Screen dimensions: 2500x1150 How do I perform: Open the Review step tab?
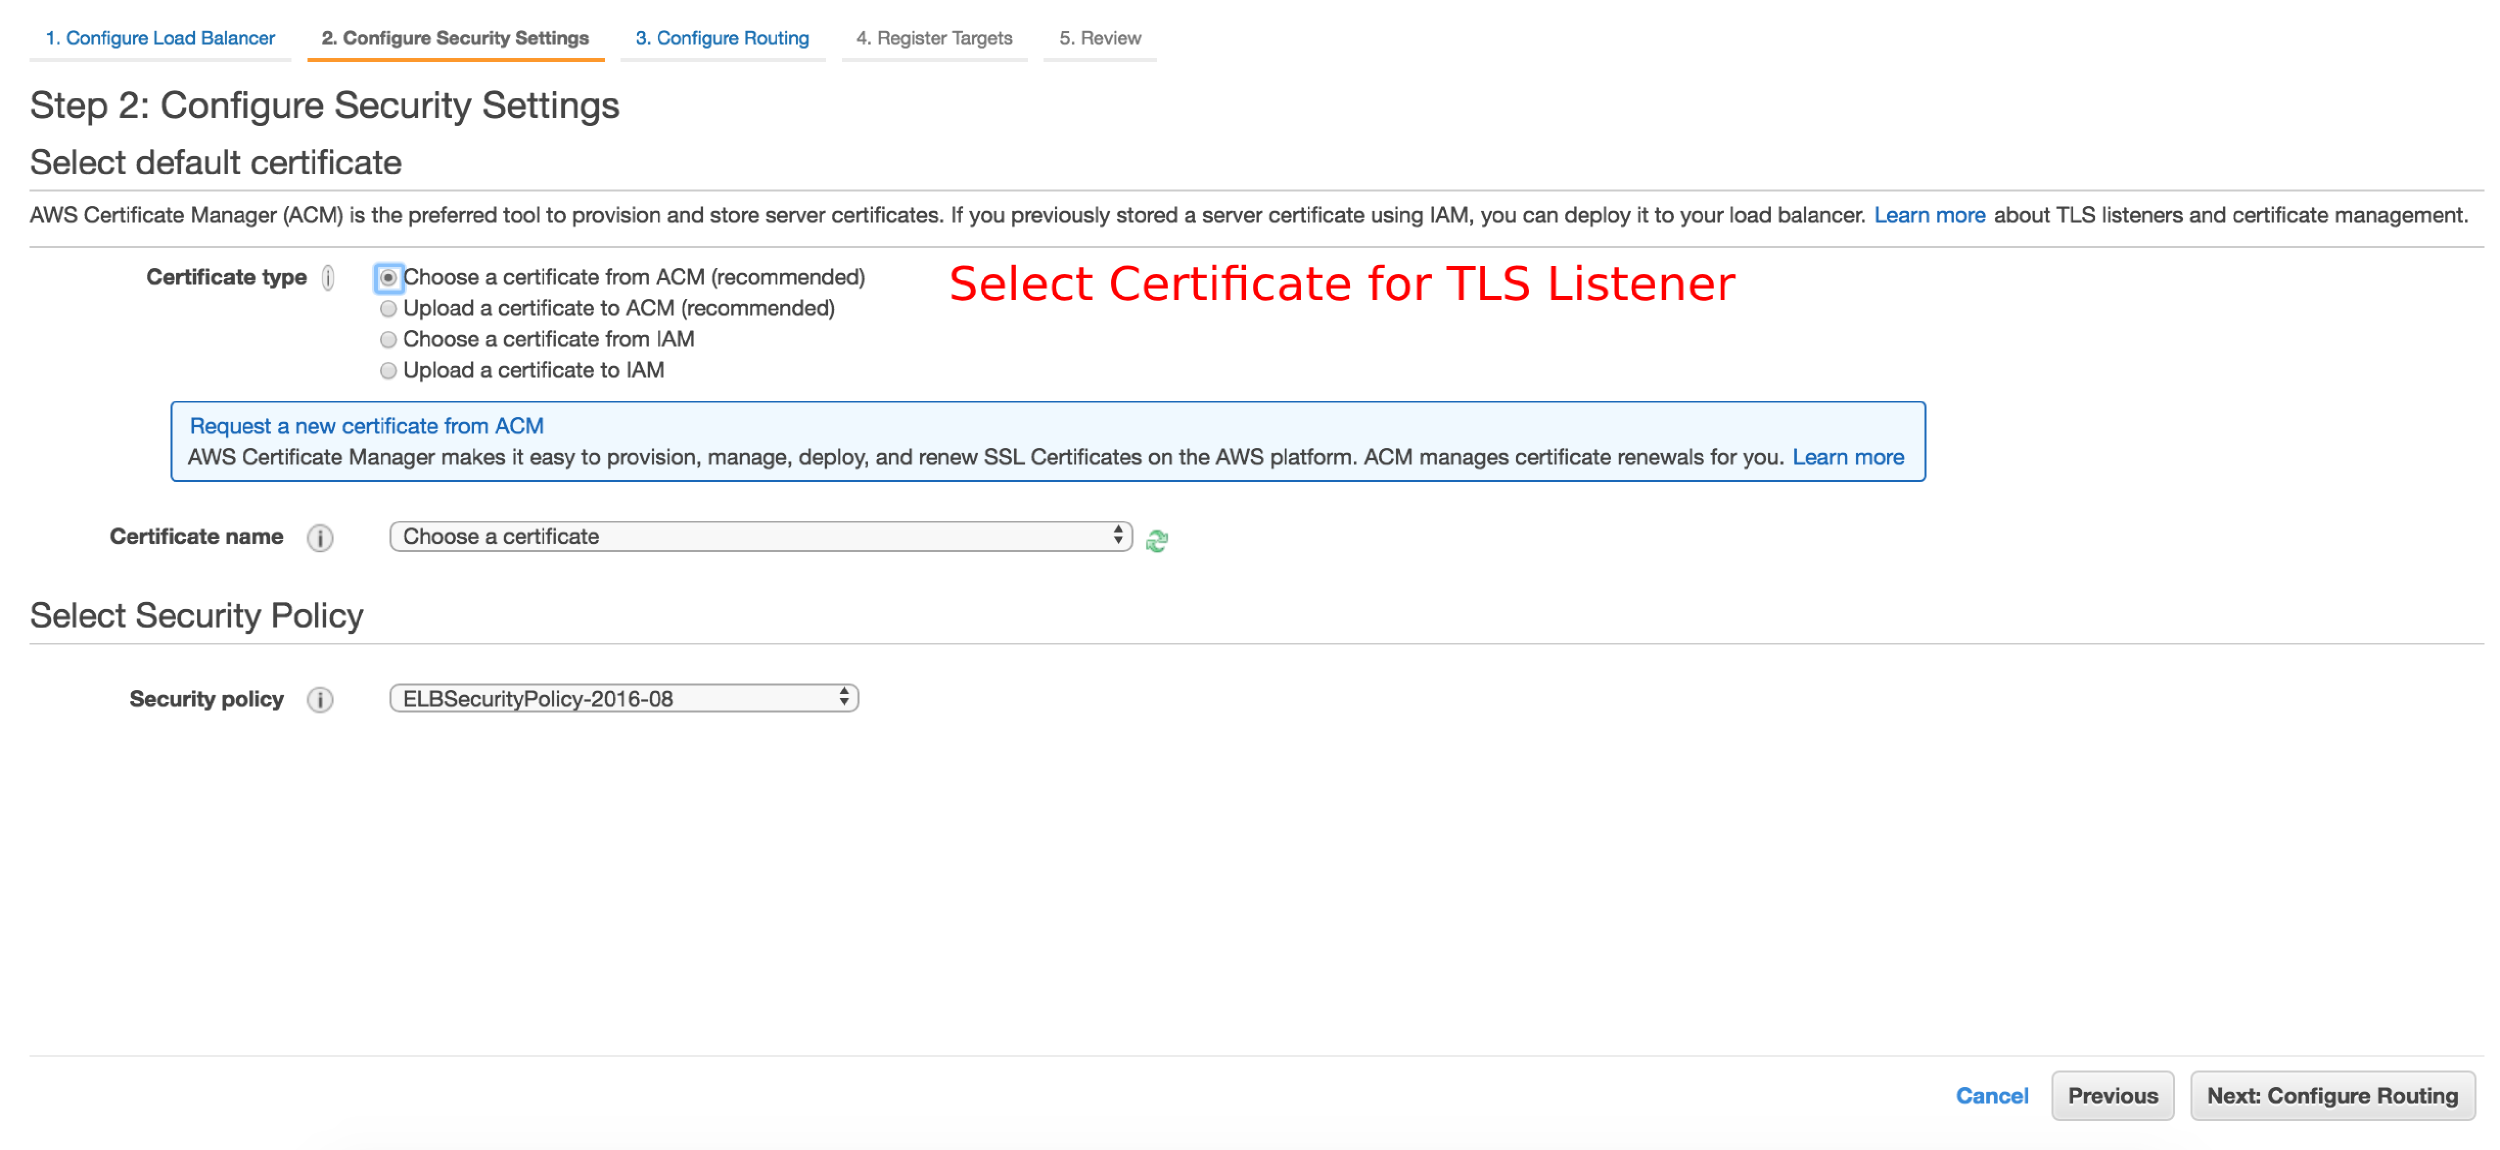pyautogui.click(x=1100, y=38)
